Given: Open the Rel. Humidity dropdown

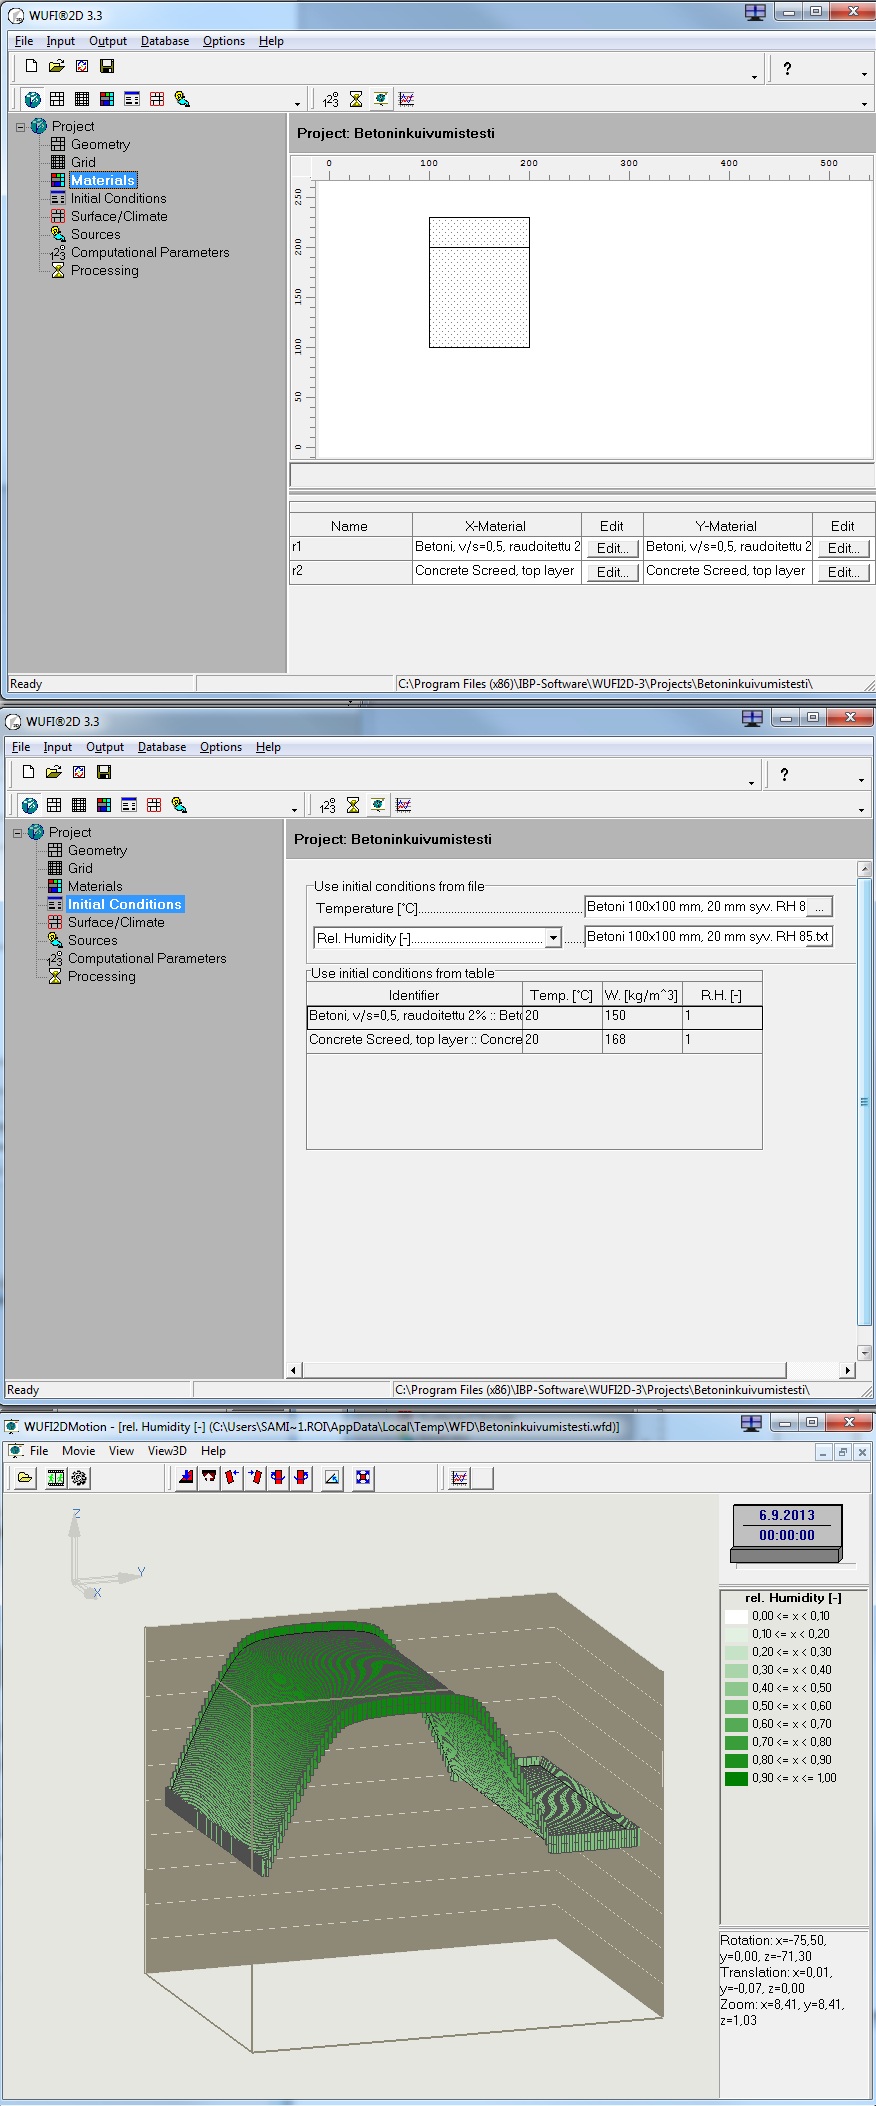Looking at the screenshot, I should (553, 938).
